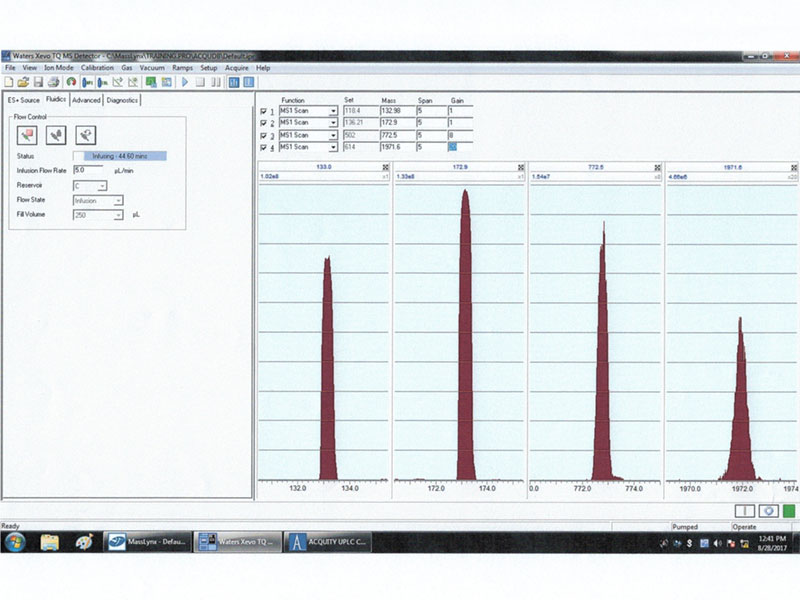
Task: Click the Save floppy disk toolbar icon
Action: (x=37, y=82)
